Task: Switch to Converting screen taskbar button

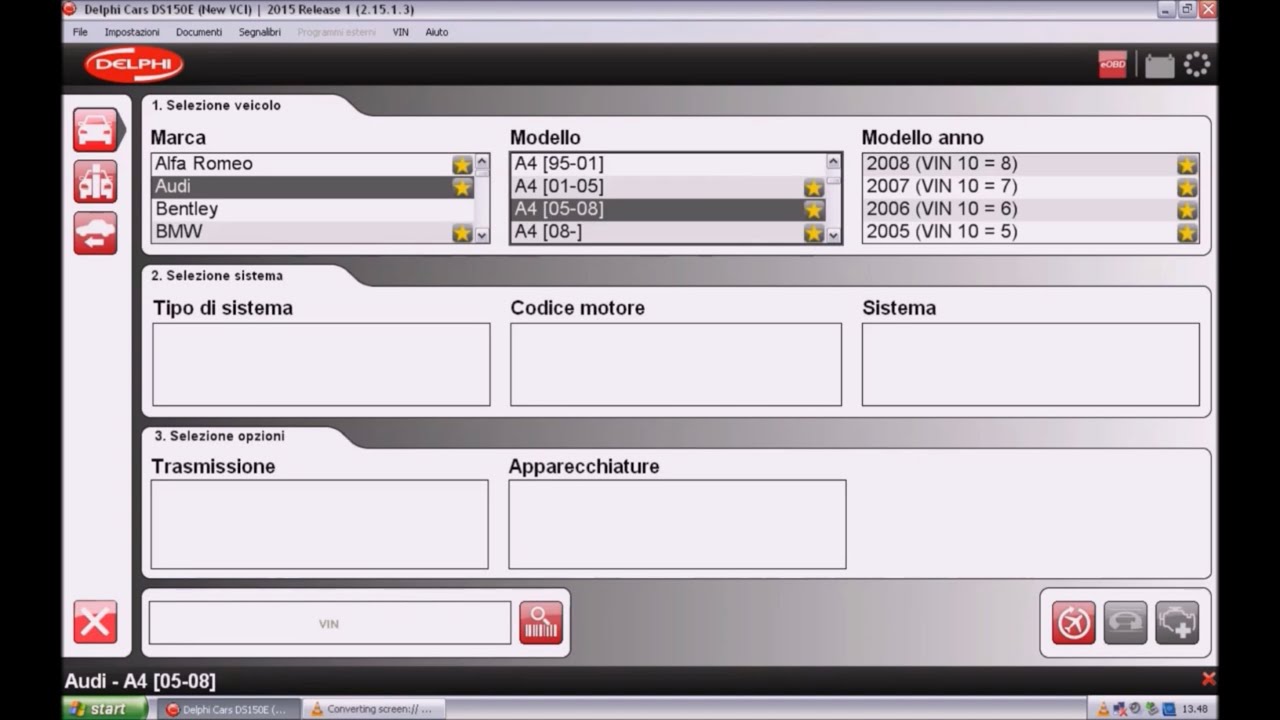Action: (x=373, y=709)
